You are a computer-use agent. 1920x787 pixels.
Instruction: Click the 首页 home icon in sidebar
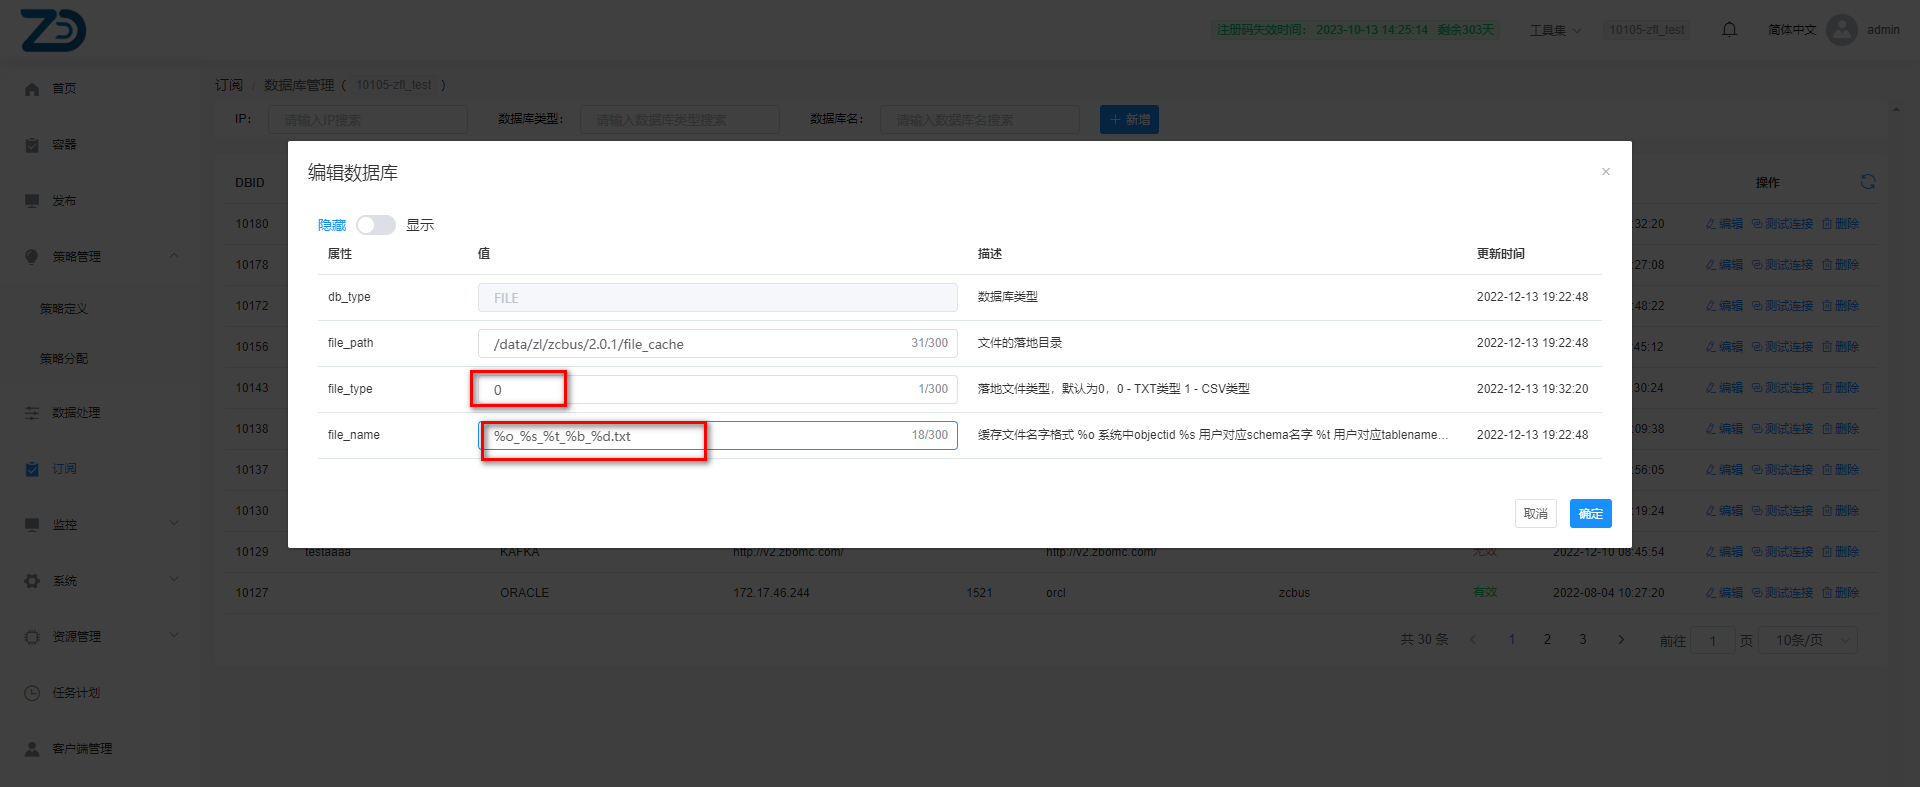[32, 89]
